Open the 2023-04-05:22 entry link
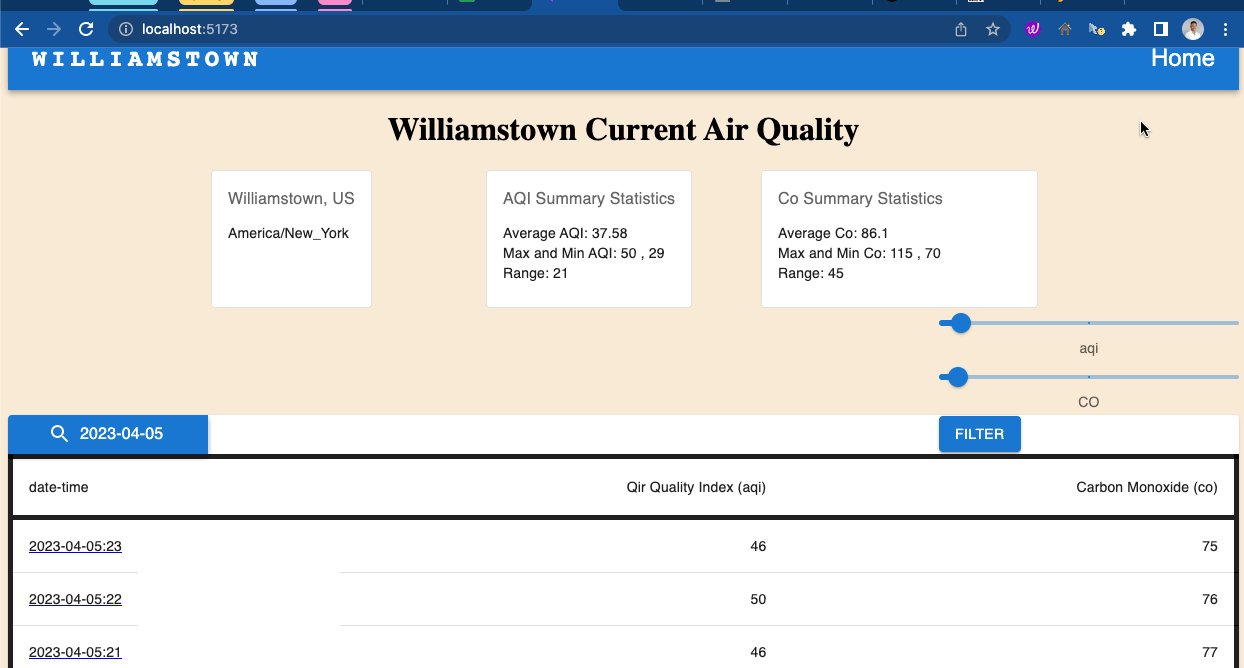 (x=75, y=599)
